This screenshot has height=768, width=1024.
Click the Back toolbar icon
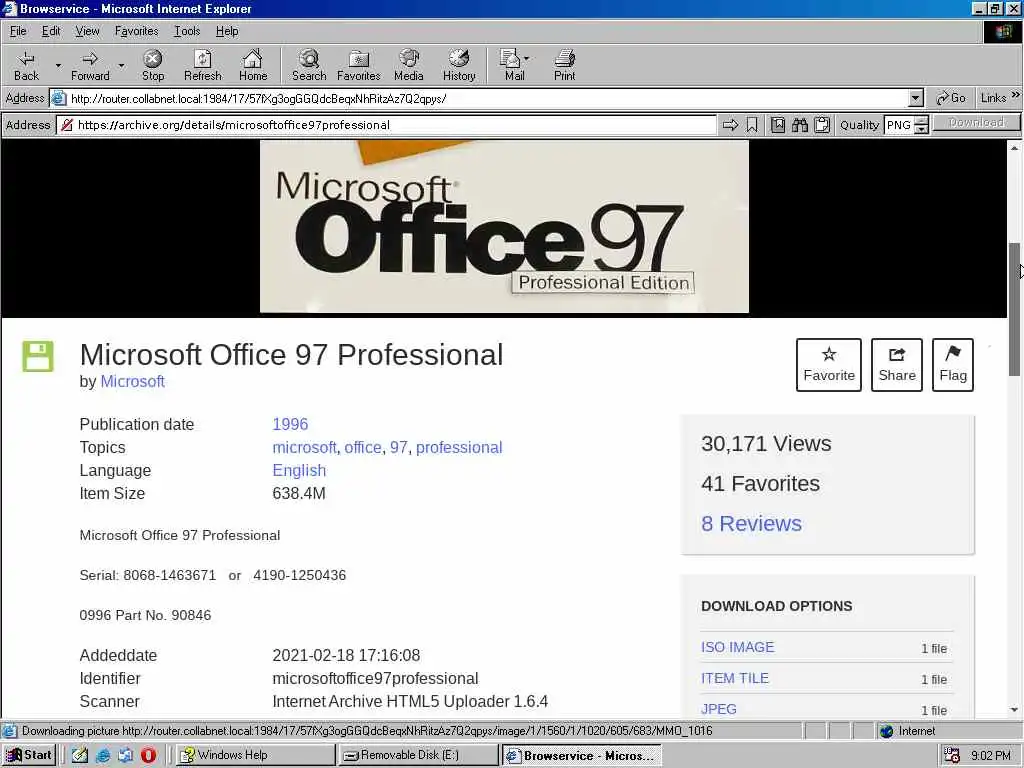(26, 65)
